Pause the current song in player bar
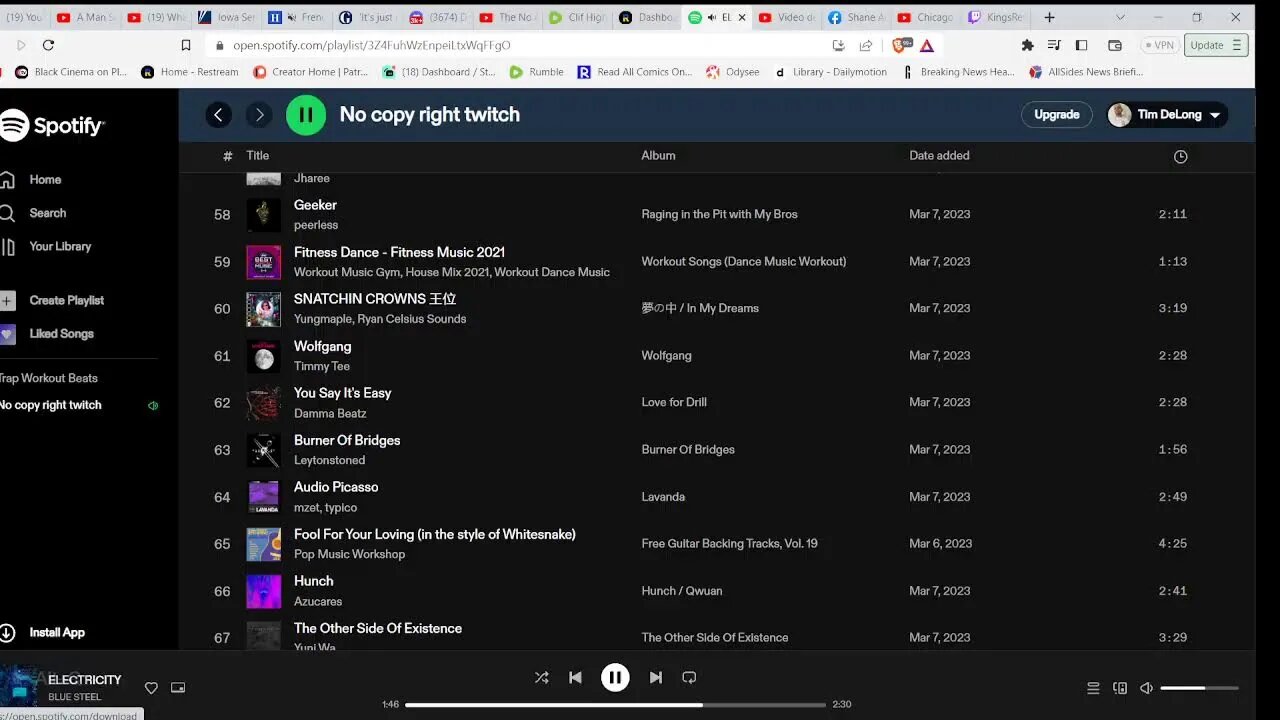This screenshot has width=1280, height=720. (x=615, y=677)
